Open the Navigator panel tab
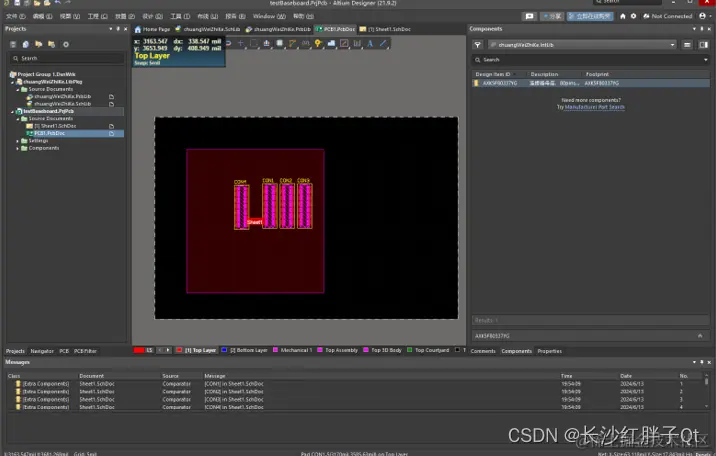Image resolution: width=716 pixels, height=456 pixels. point(42,351)
